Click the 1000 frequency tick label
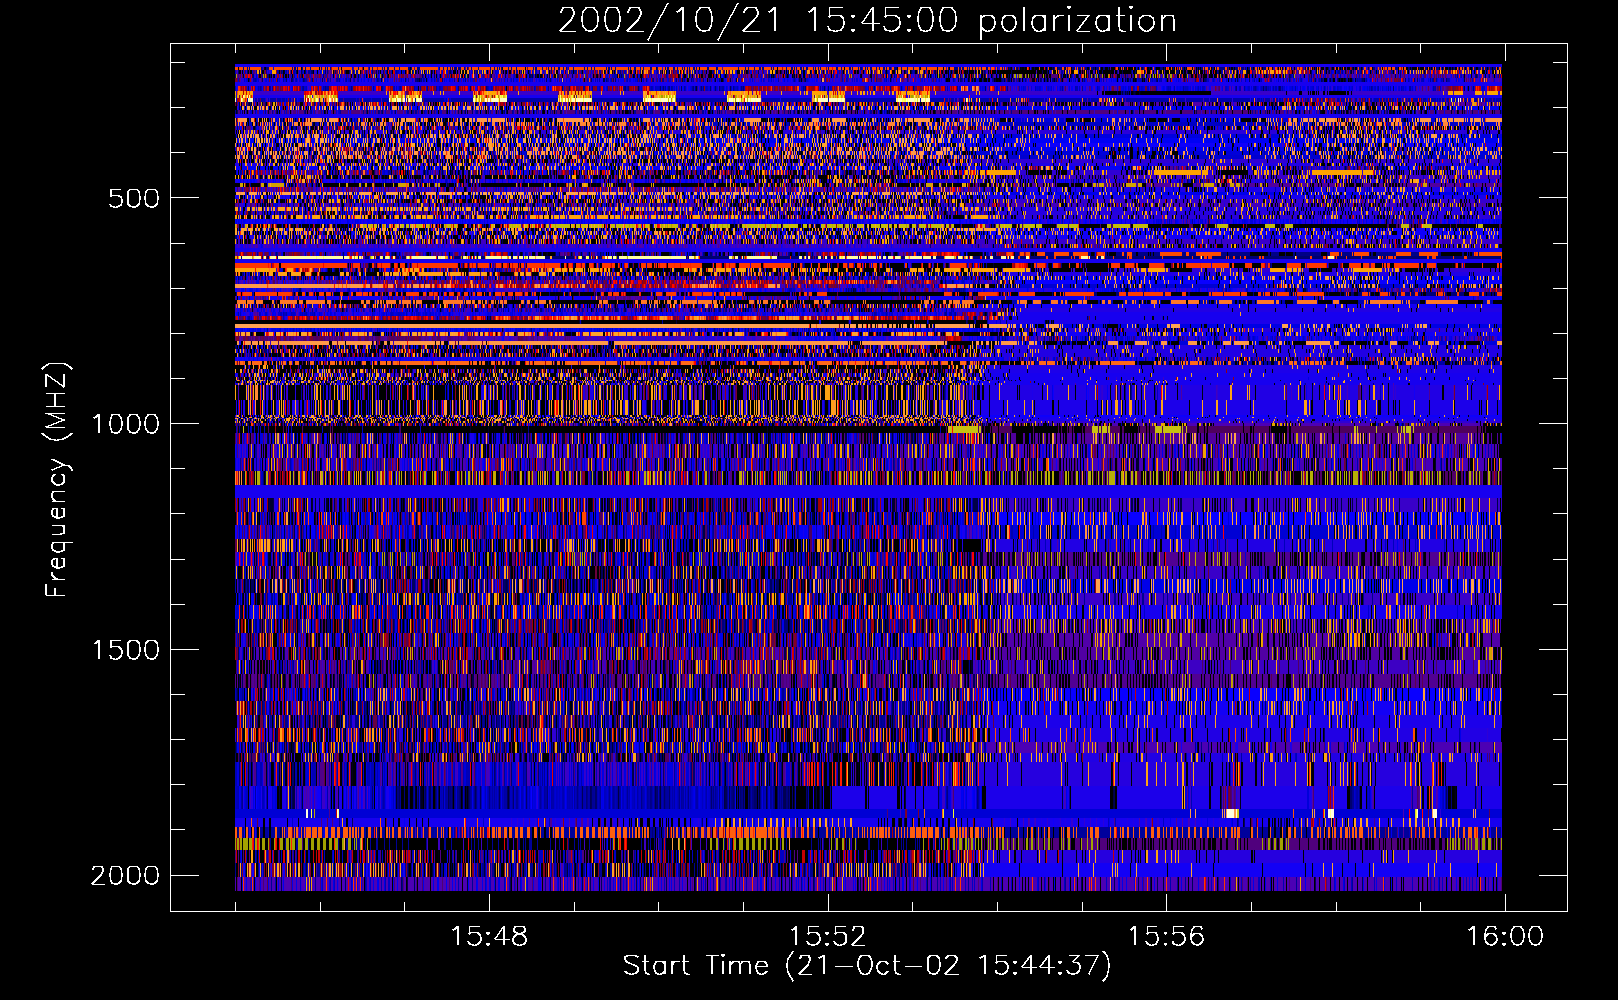 click(x=125, y=424)
